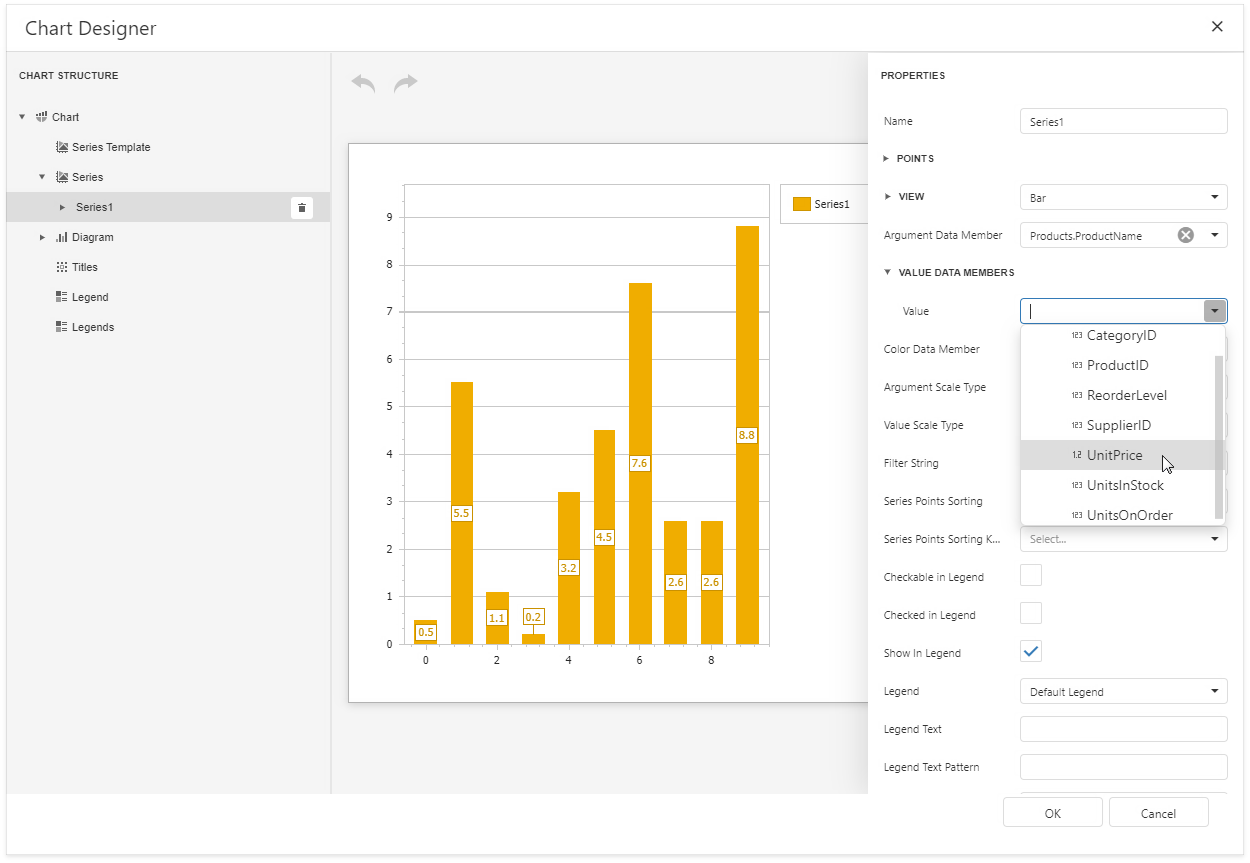Click the OK button
This screenshot has width=1250, height=863.
[x=1052, y=812]
